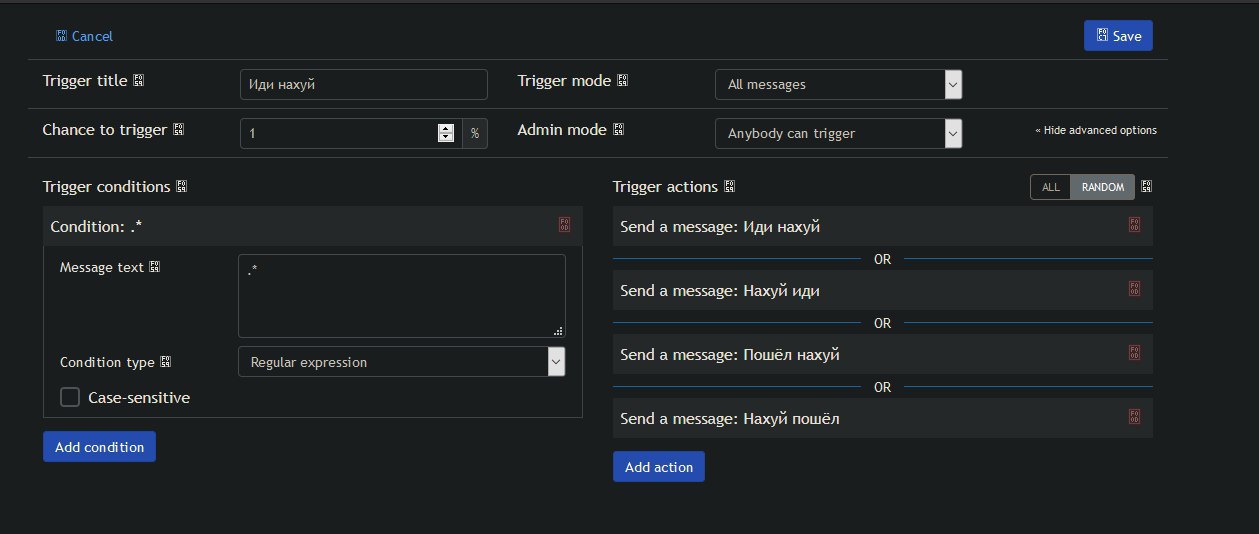Click help icon next to Trigger title
The image size is (1259, 534).
(x=139, y=81)
